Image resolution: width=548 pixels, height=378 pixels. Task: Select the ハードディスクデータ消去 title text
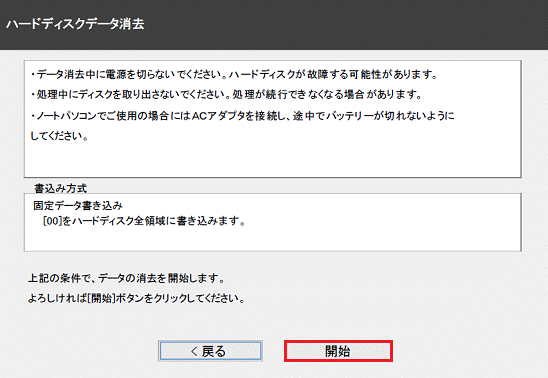75,24
